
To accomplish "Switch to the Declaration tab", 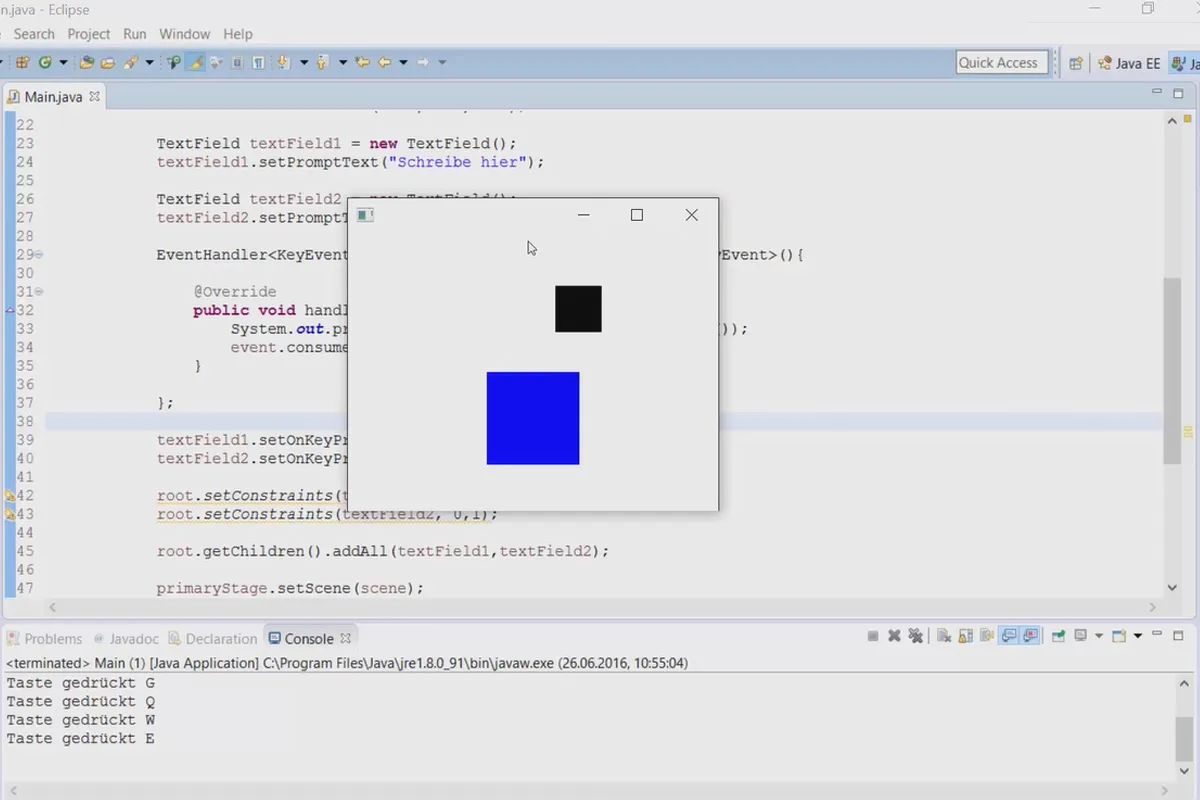I will tap(213, 638).
